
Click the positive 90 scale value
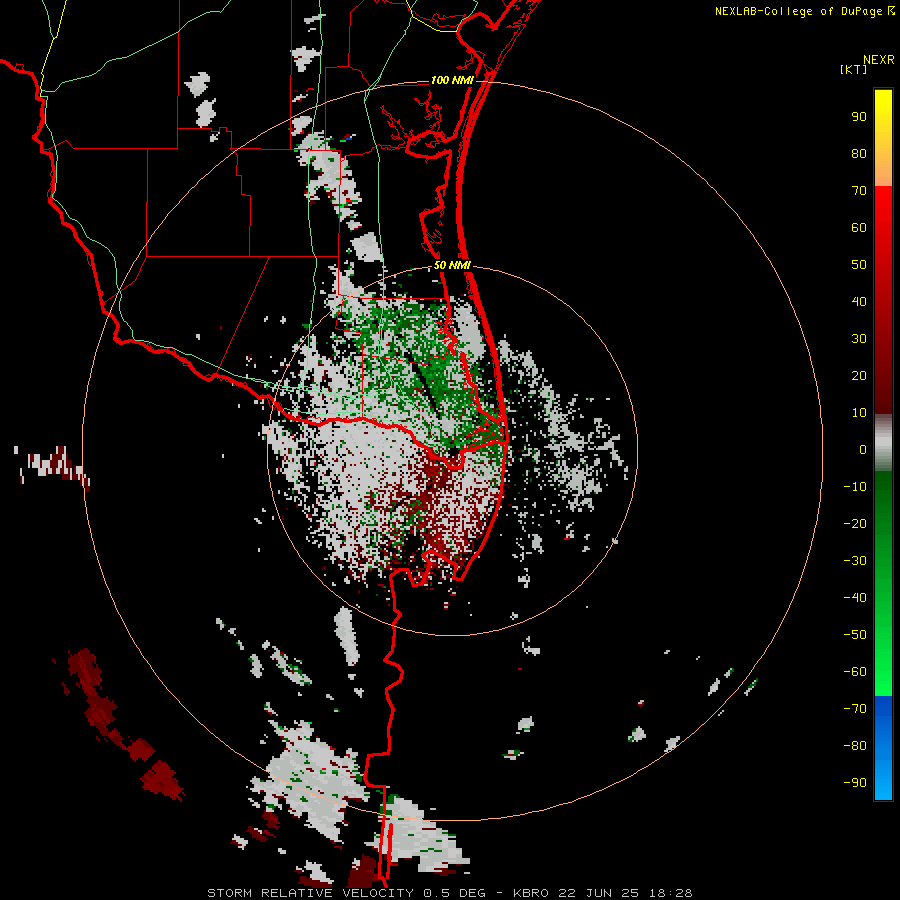(x=859, y=117)
